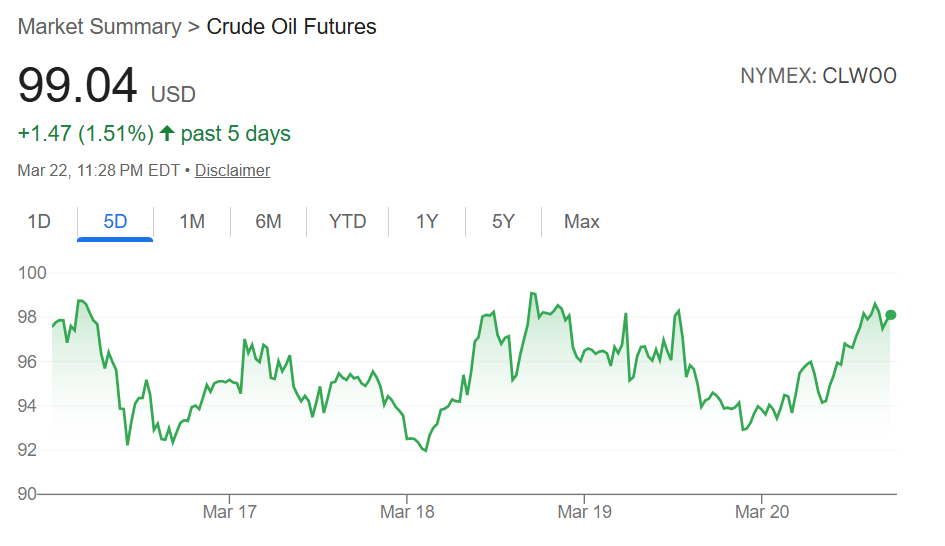Show the YTD chart range

(x=347, y=222)
